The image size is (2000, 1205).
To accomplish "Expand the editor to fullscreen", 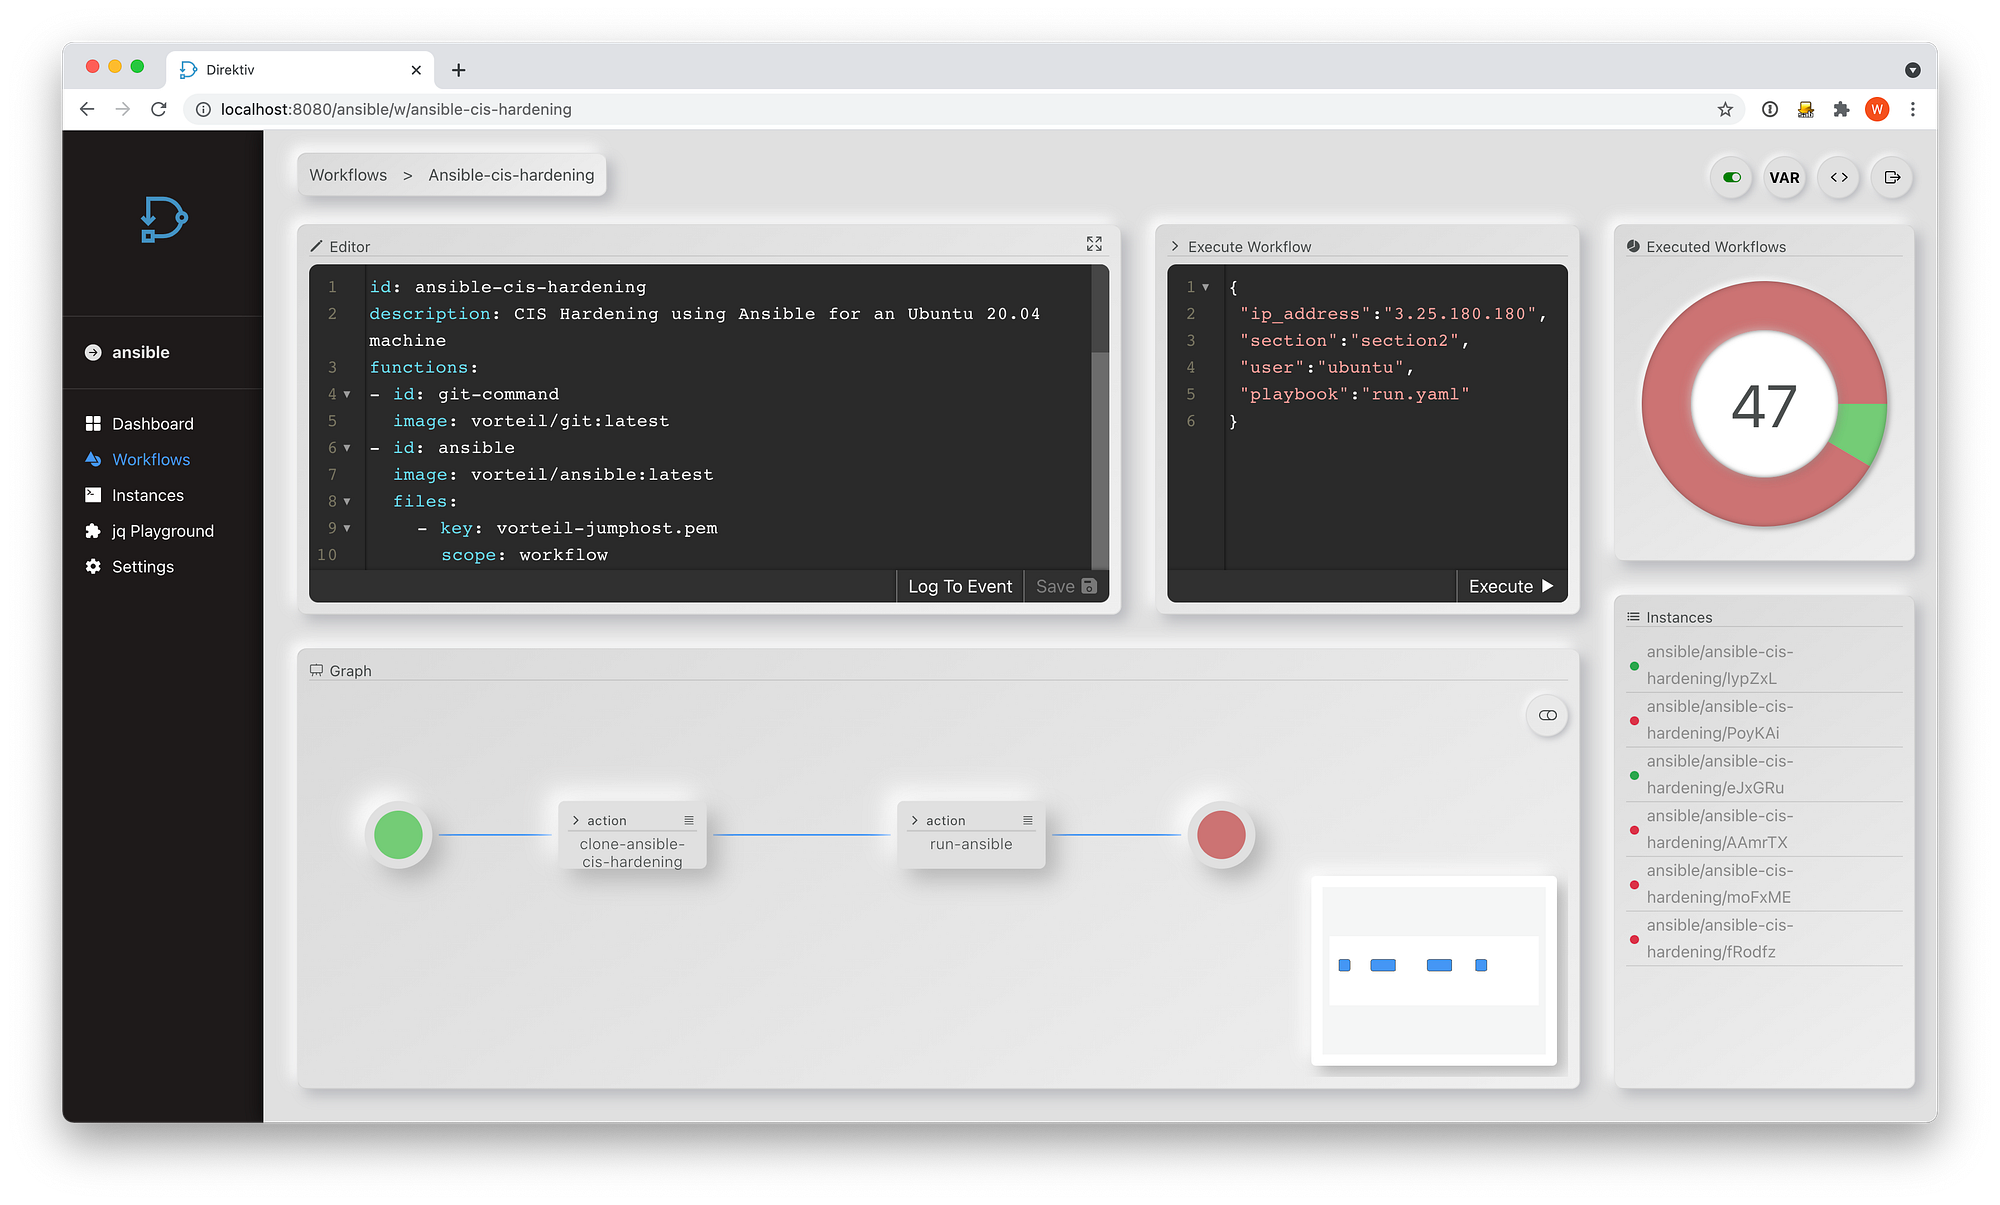I will (1094, 244).
